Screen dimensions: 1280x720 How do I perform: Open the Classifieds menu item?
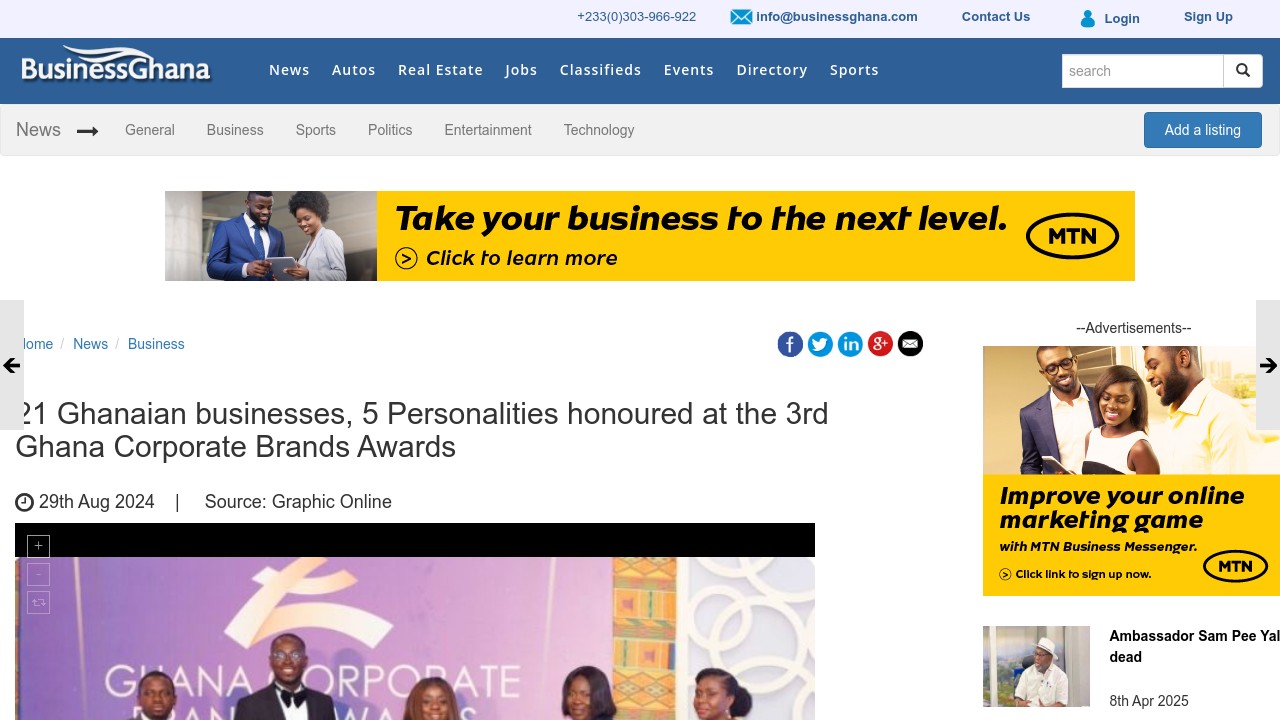click(x=600, y=70)
